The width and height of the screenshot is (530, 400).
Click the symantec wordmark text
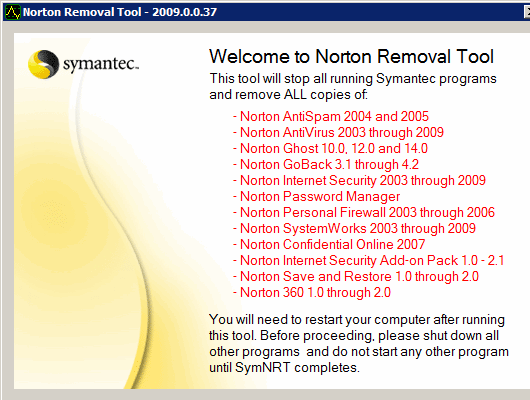click(101, 64)
